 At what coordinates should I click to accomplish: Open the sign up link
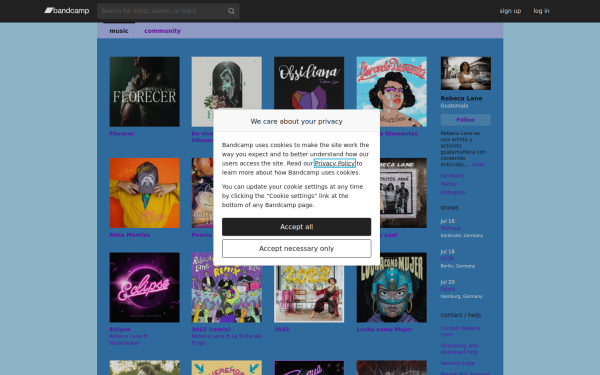click(x=510, y=11)
